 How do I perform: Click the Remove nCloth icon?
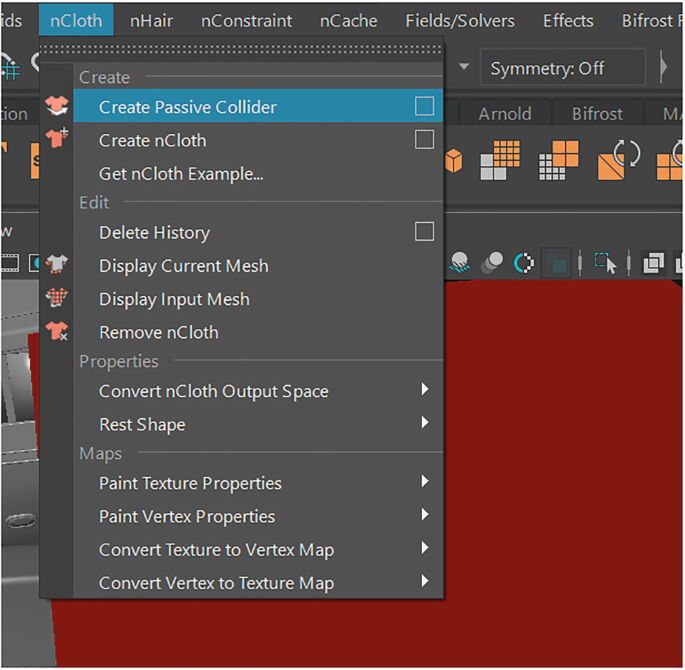pyautogui.click(x=58, y=332)
